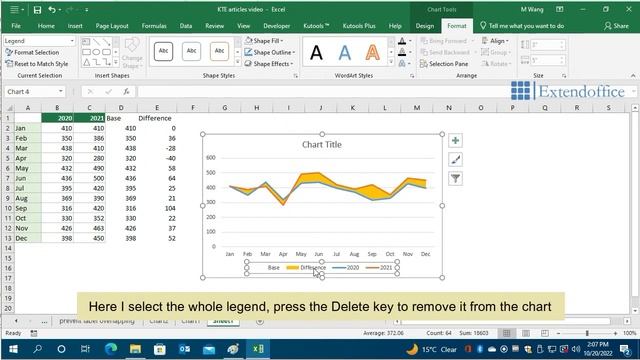Open Microsoft Edge from taskbar
The height and width of the screenshot is (360, 640).
(111, 349)
